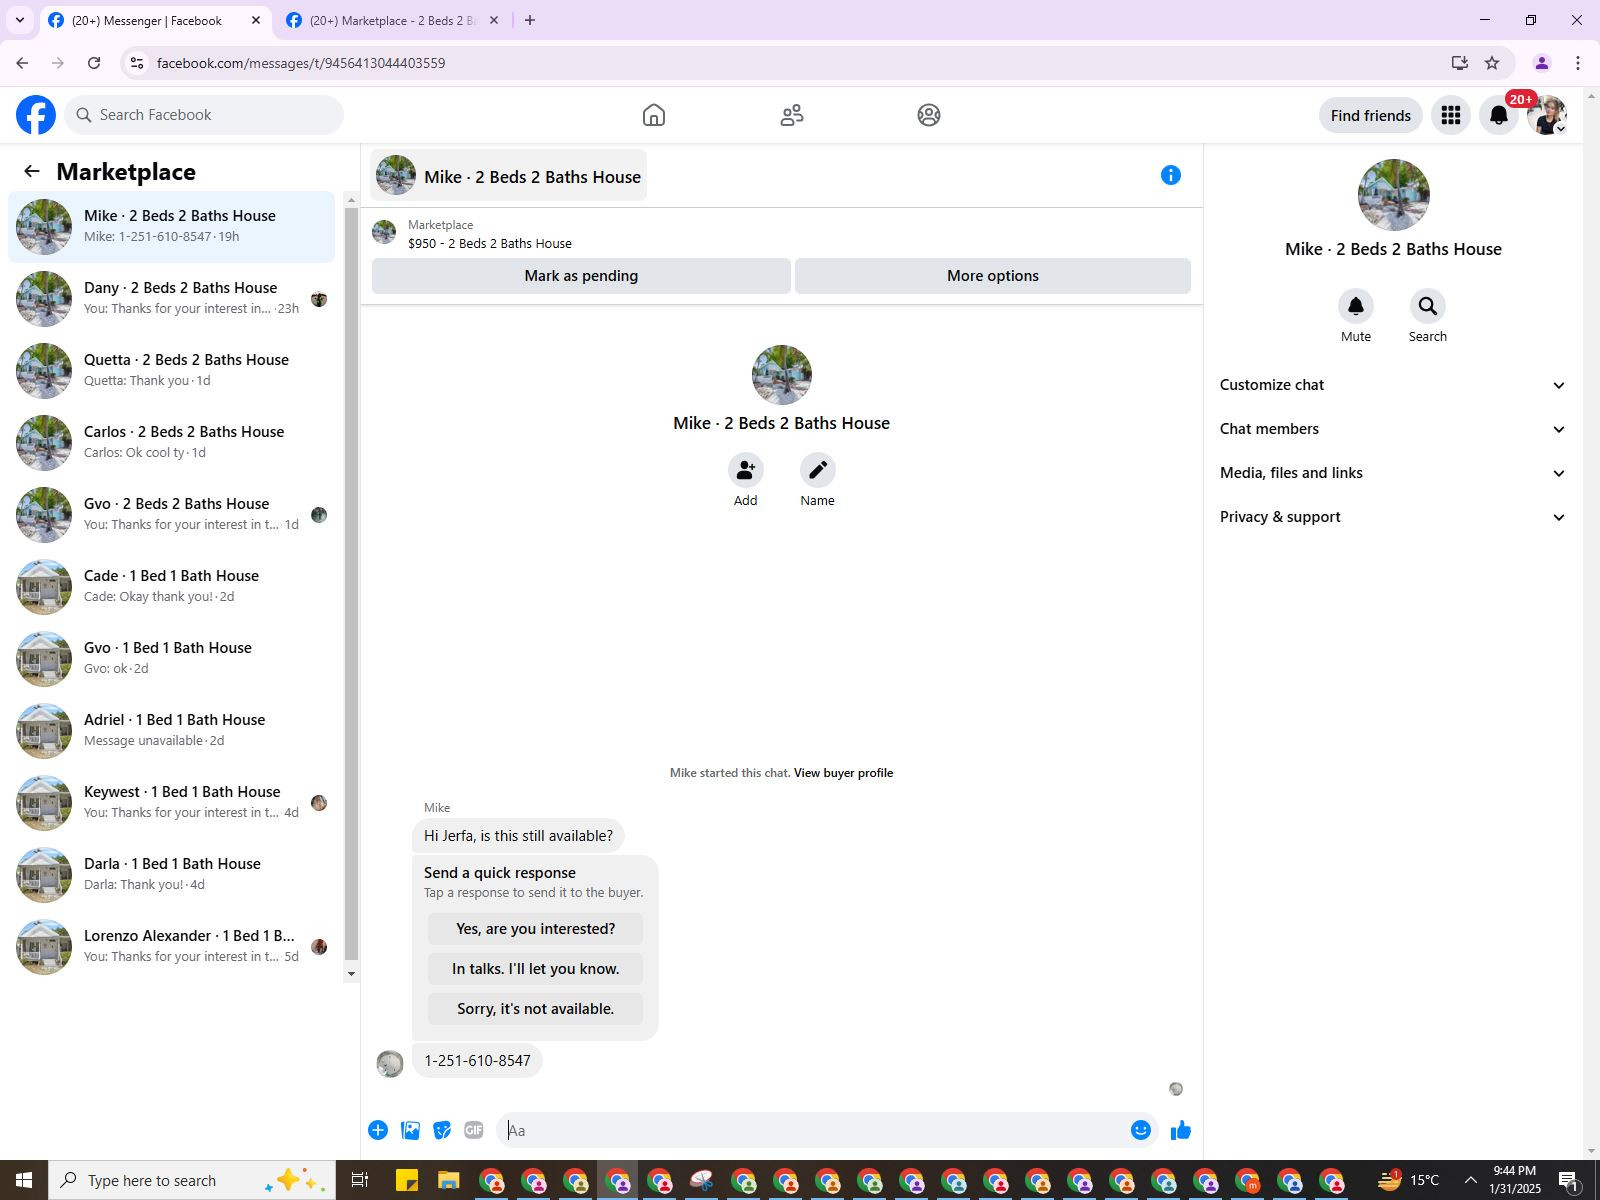The width and height of the screenshot is (1600, 1200).
Task: Open the Groups icon in top navigation
Action: pos(929,115)
